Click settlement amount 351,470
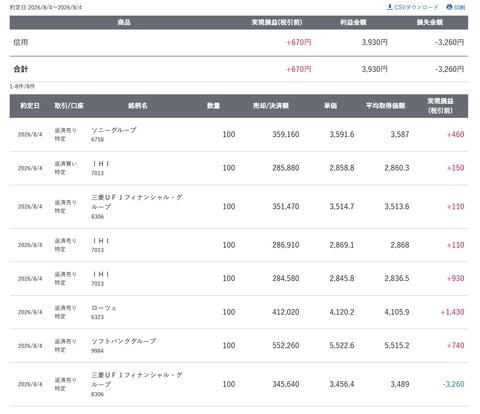Viewport: 480px width, 414px height. click(286, 206)
